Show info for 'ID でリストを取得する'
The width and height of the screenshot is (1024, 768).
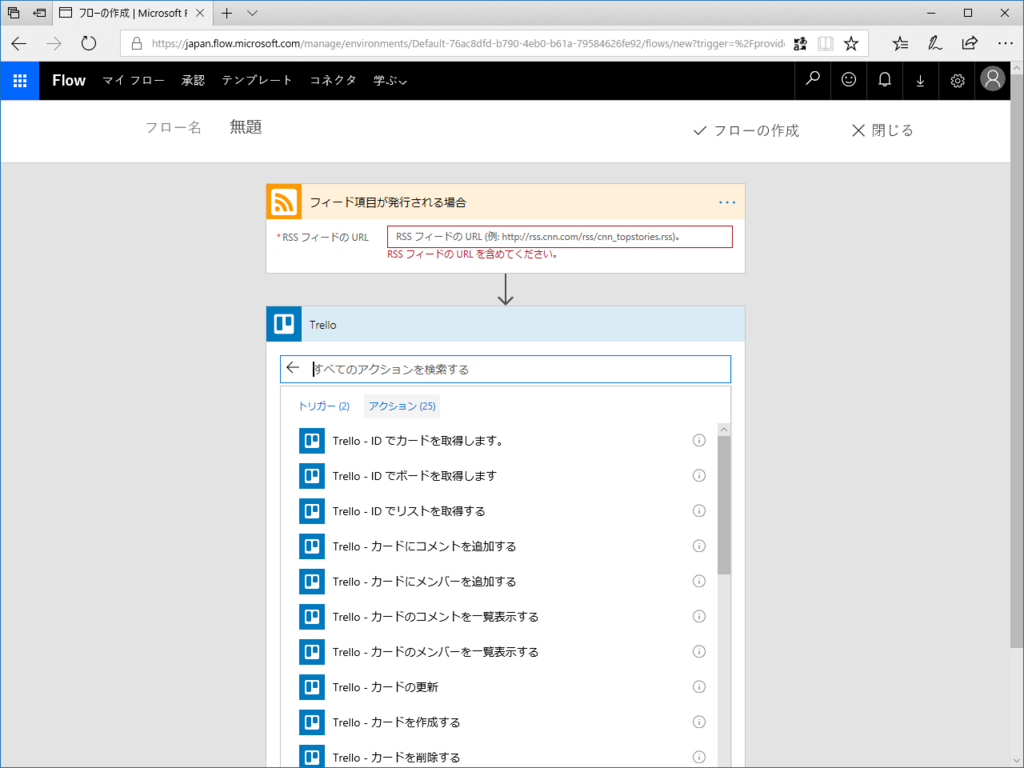(x=699, y=511)
